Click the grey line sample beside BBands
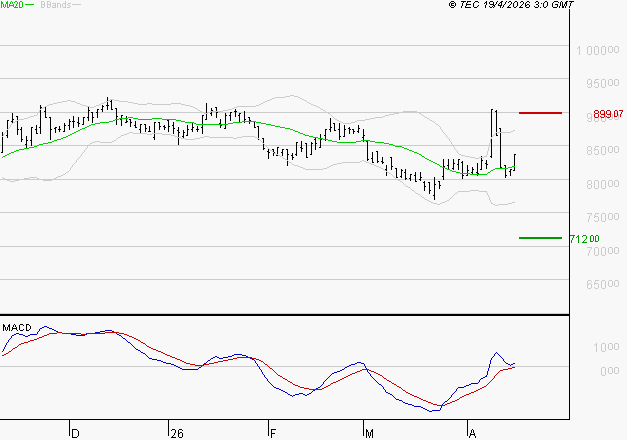Viewport: 627px width, 440px height. [x=77, y=6]
